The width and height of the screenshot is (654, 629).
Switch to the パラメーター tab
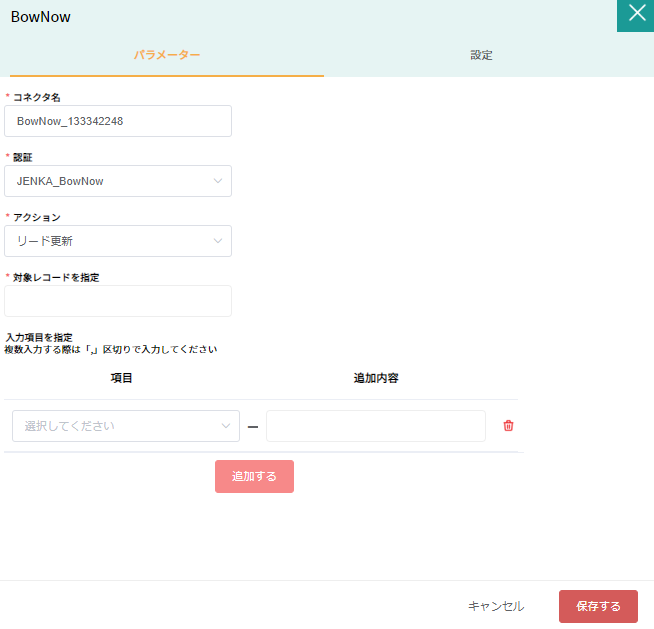(167, 55)
